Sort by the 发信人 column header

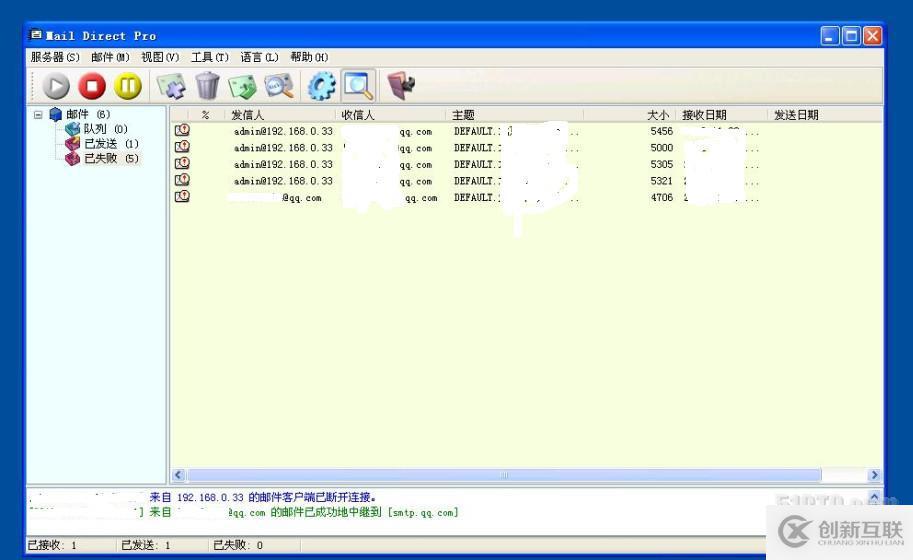[x=280, y=115]
